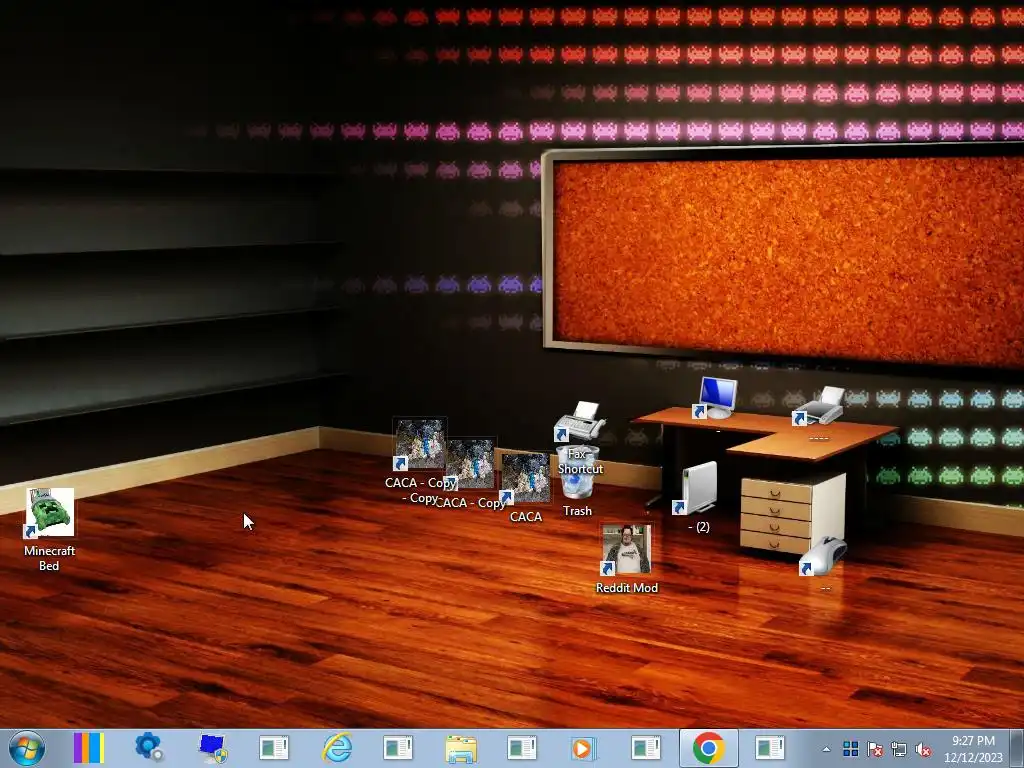Open the network status tray icon

pos(899,749)
